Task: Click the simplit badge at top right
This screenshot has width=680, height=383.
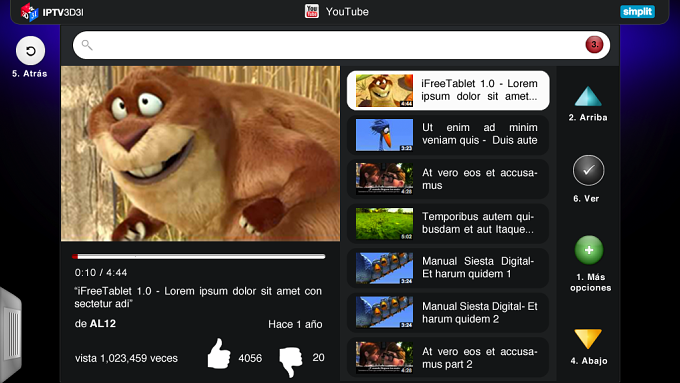Action: pyautogui.click(x=637, y=12)
